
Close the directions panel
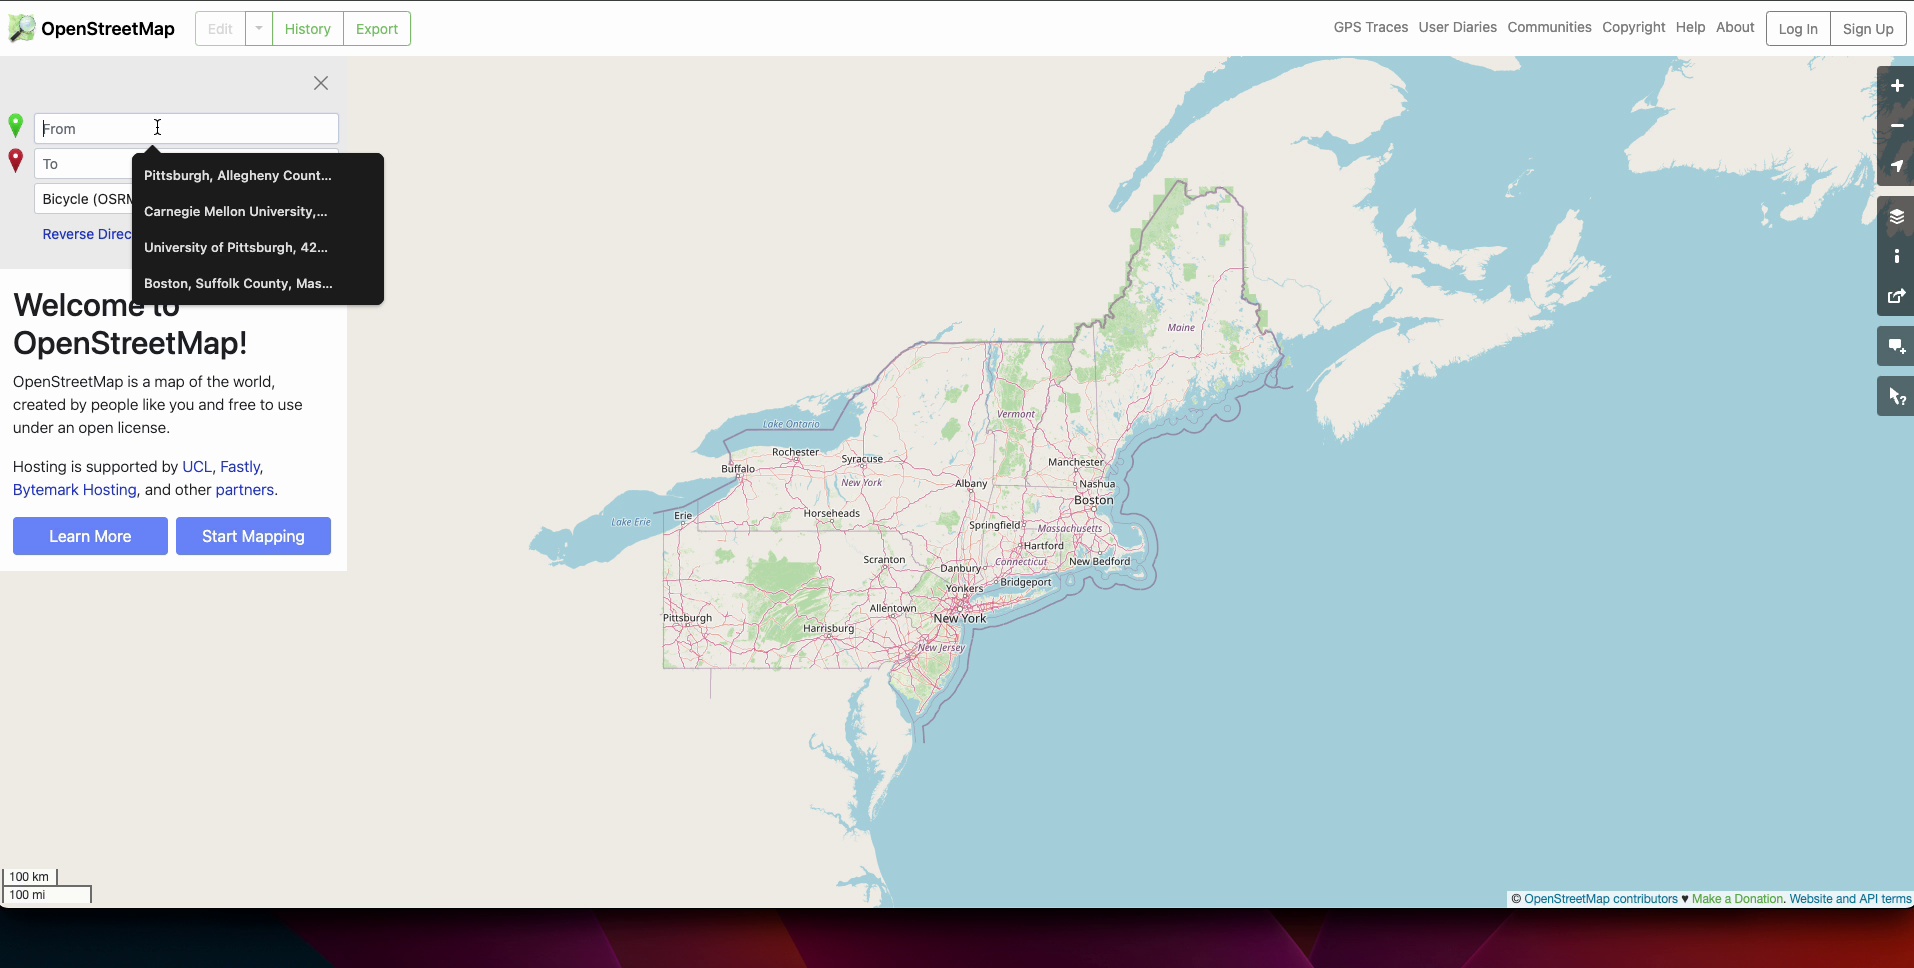pyautogui.click(x=321, y=83)
